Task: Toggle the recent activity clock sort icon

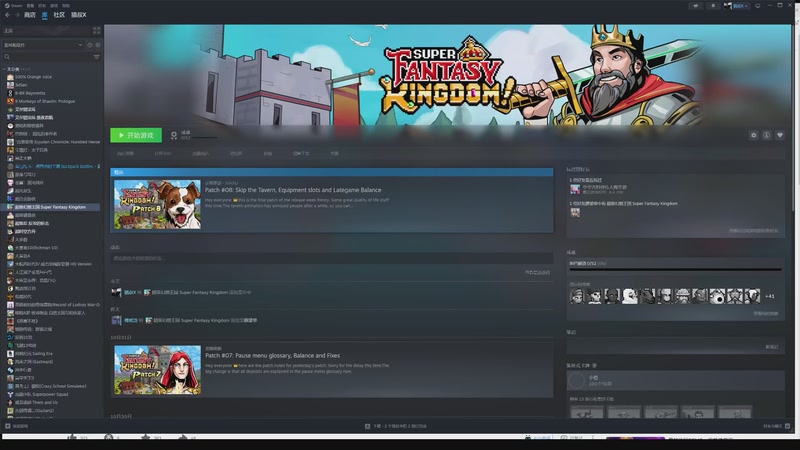Action: [90, 45]
